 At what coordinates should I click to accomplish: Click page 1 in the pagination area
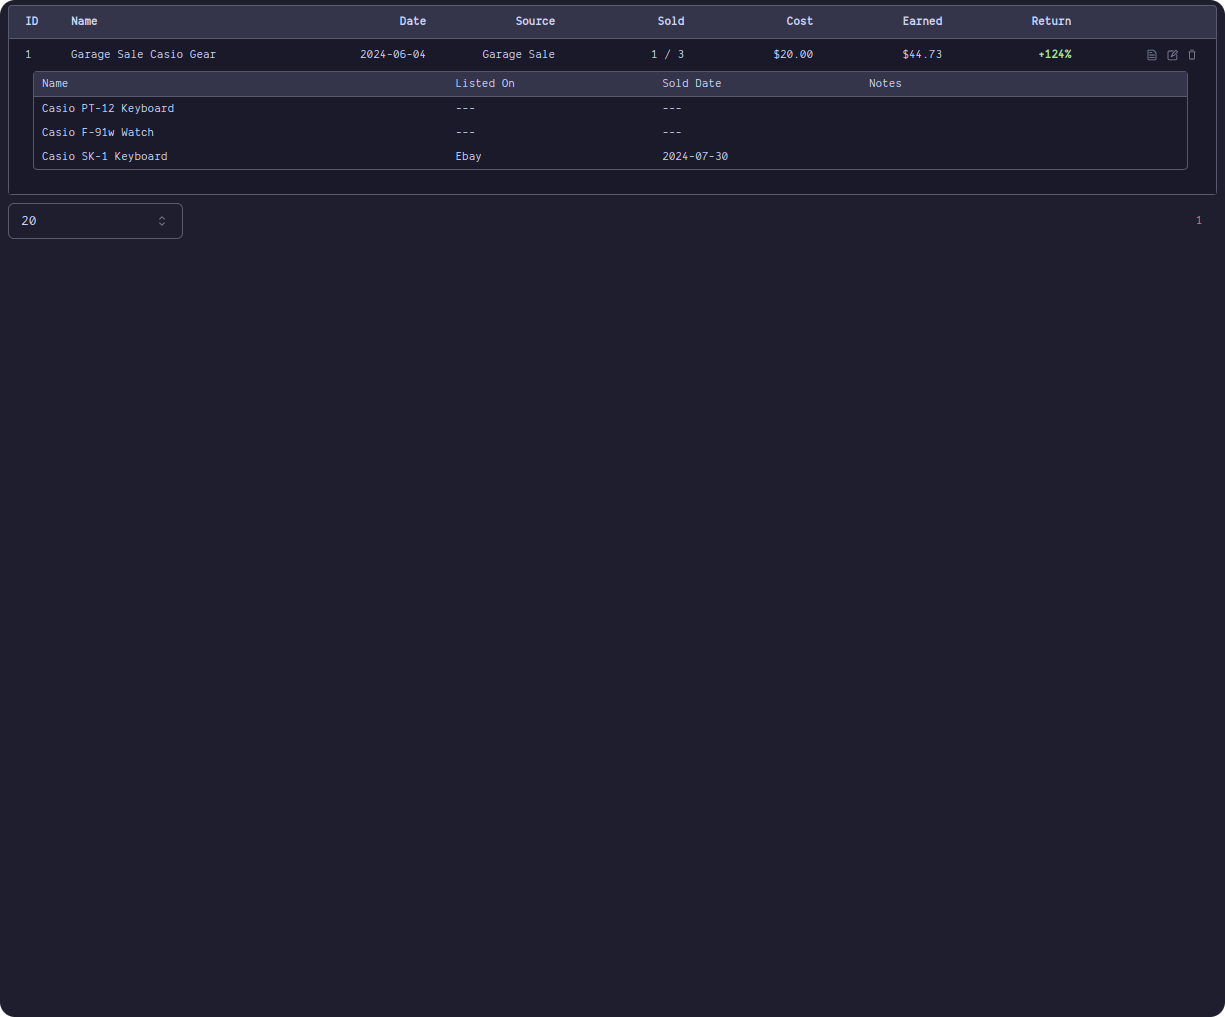[1198, 220]
